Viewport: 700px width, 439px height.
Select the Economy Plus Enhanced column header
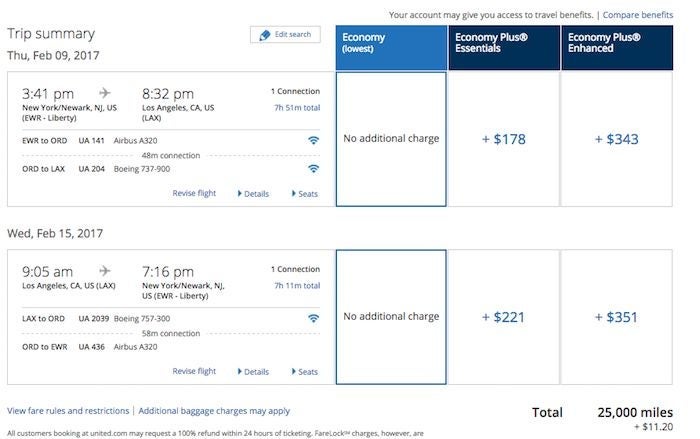(616, 49)
